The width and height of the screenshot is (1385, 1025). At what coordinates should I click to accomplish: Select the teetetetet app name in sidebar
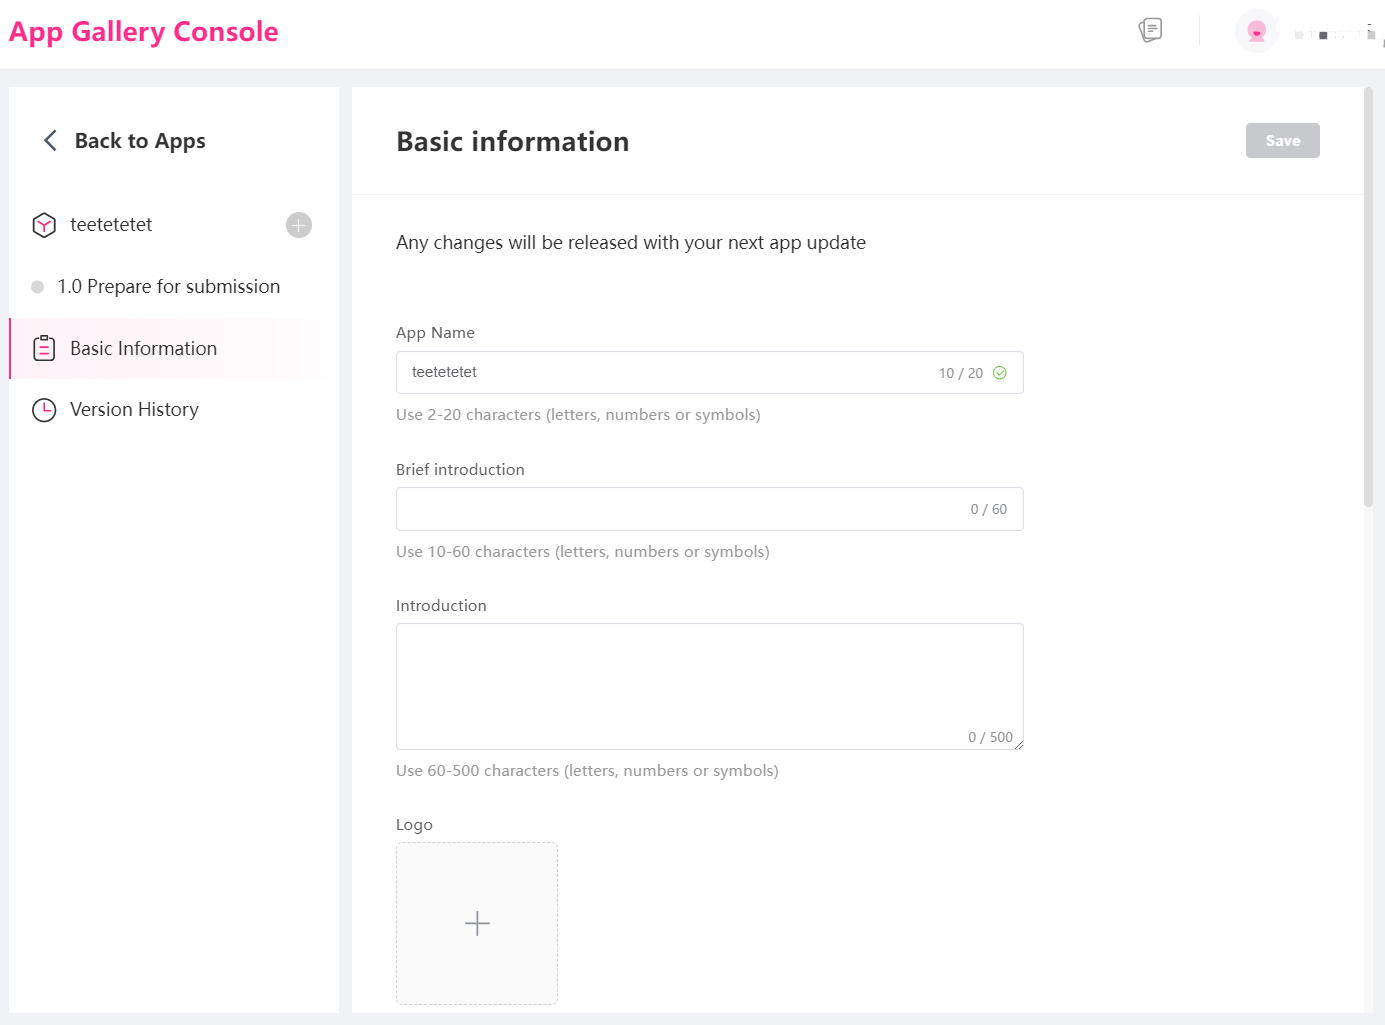(x=111, y=225)
